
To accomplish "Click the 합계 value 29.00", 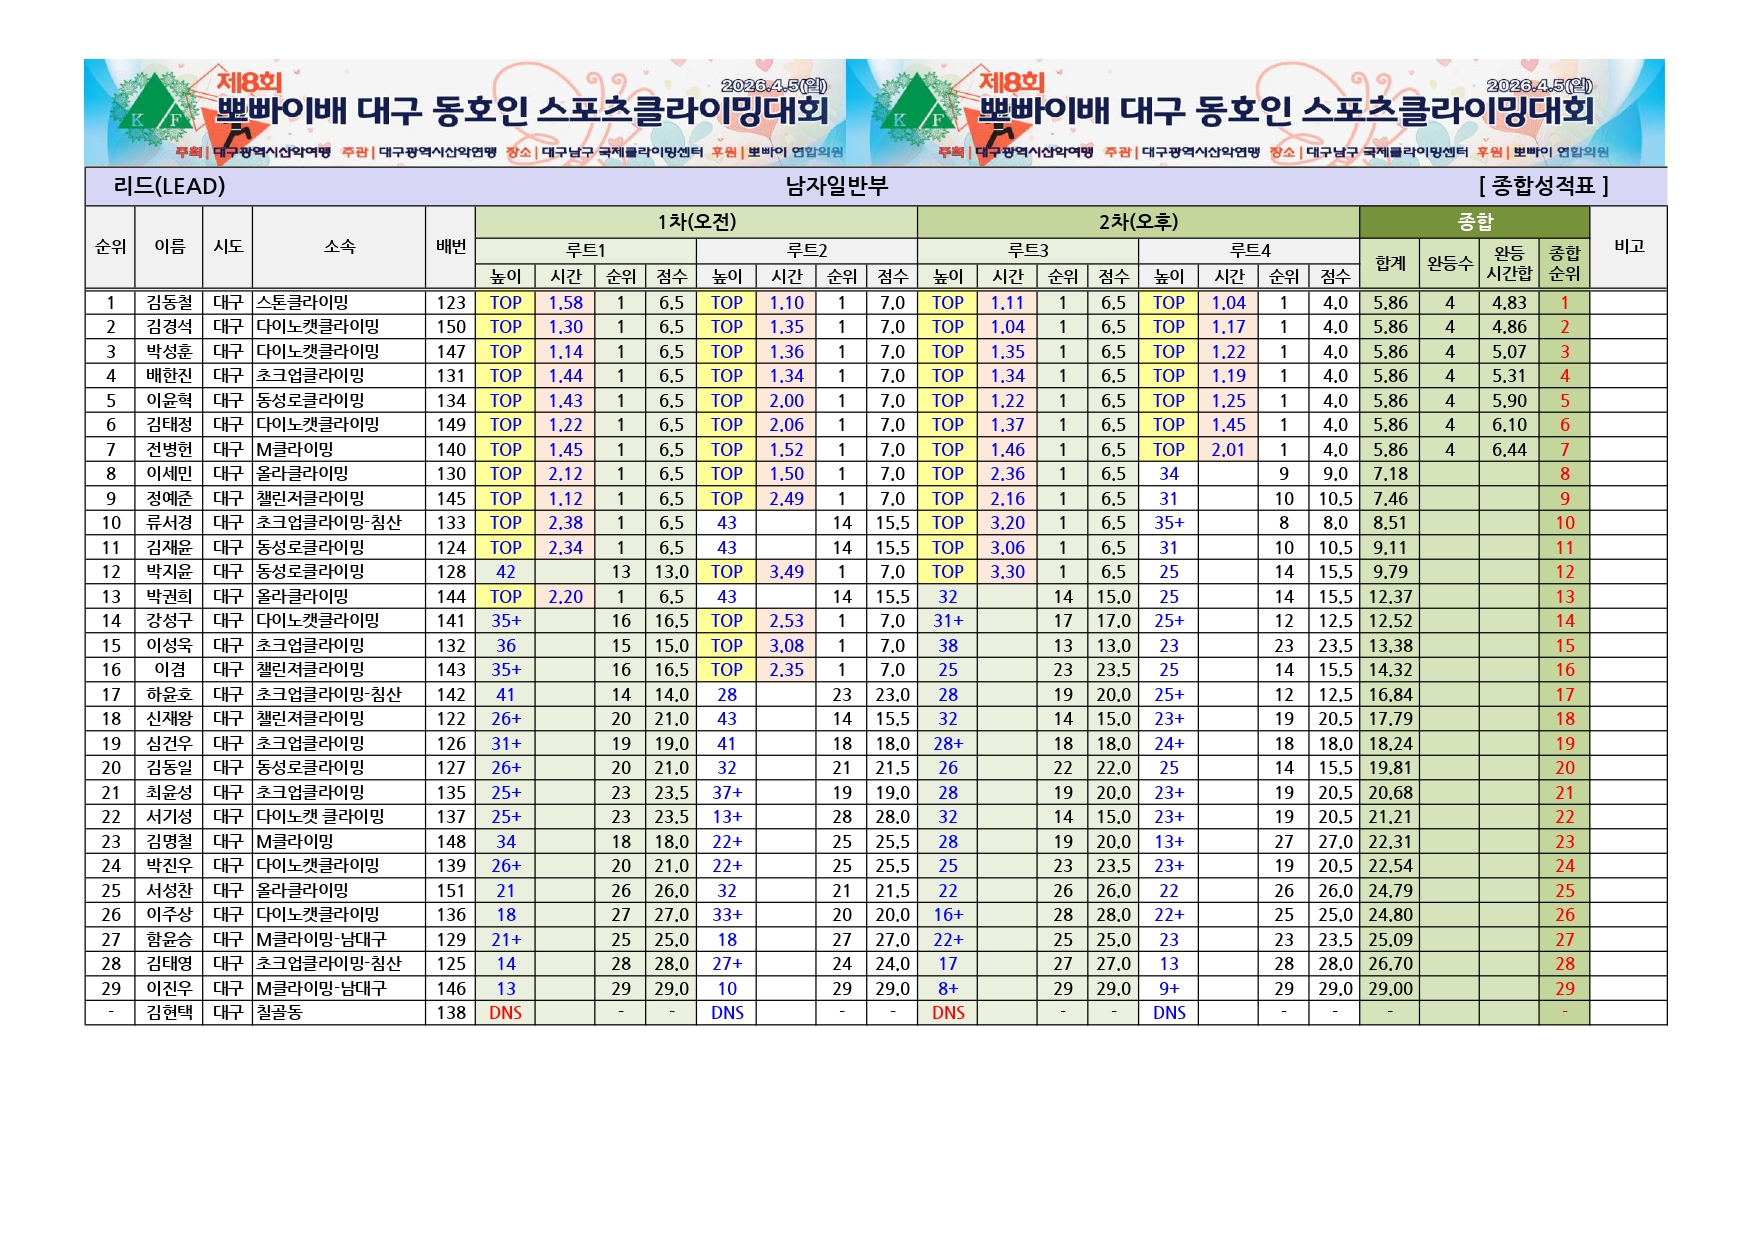I will tap(1390, 988).
